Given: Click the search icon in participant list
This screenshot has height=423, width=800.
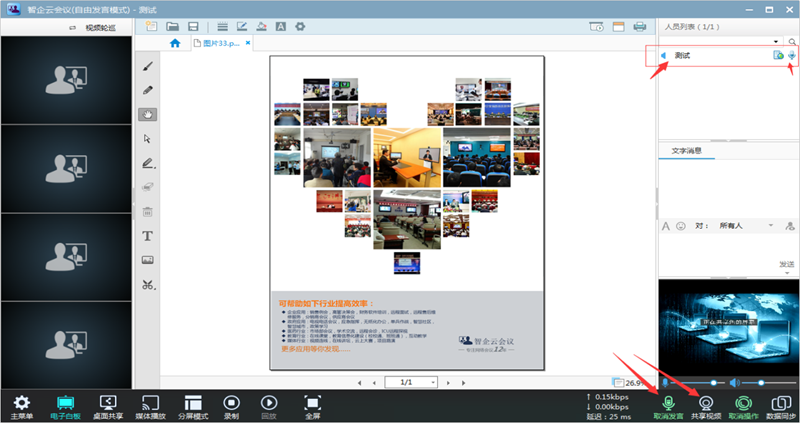Looking at the screenshot, I should [792, 41].
